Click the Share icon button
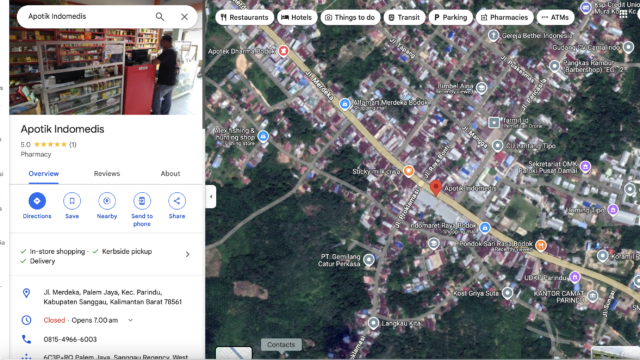Screen dimensions: 640x360 point(177,201)
